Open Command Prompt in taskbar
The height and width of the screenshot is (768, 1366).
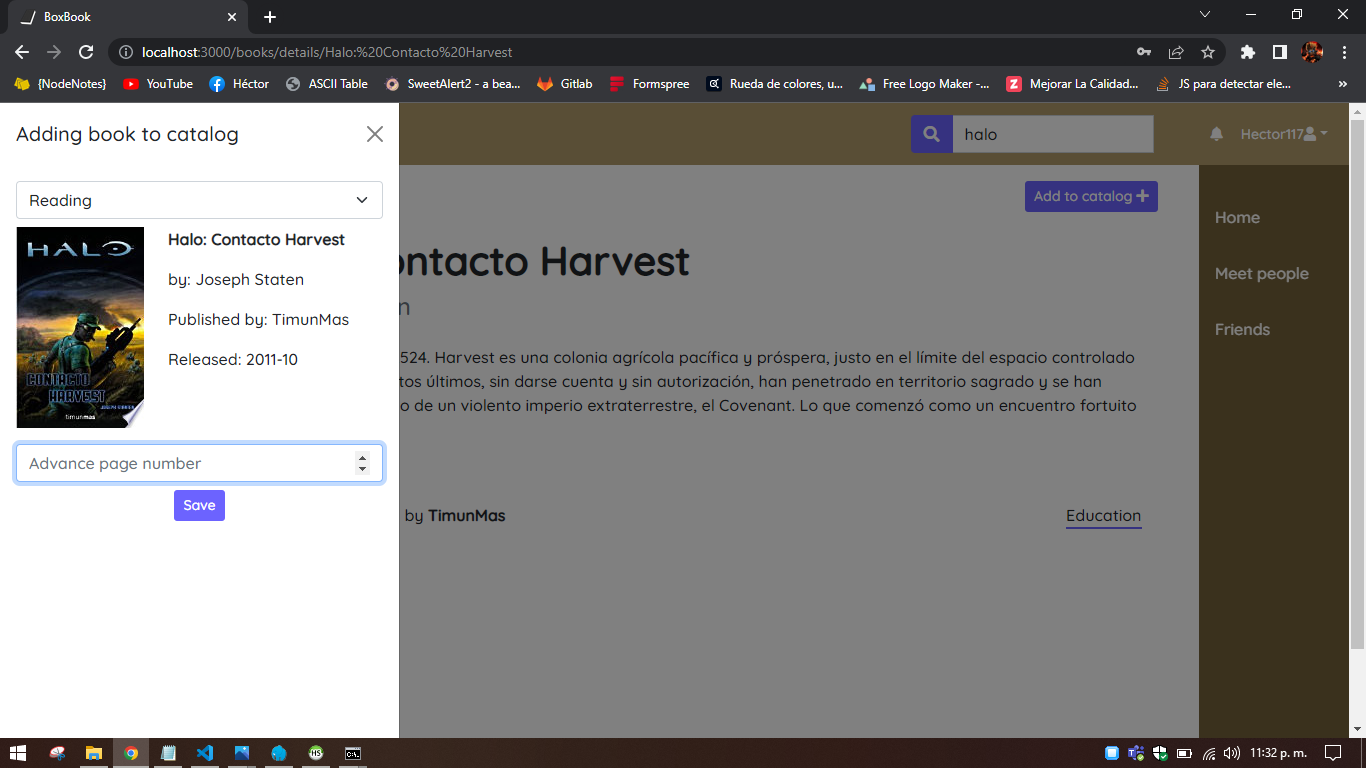coord(353,753)
